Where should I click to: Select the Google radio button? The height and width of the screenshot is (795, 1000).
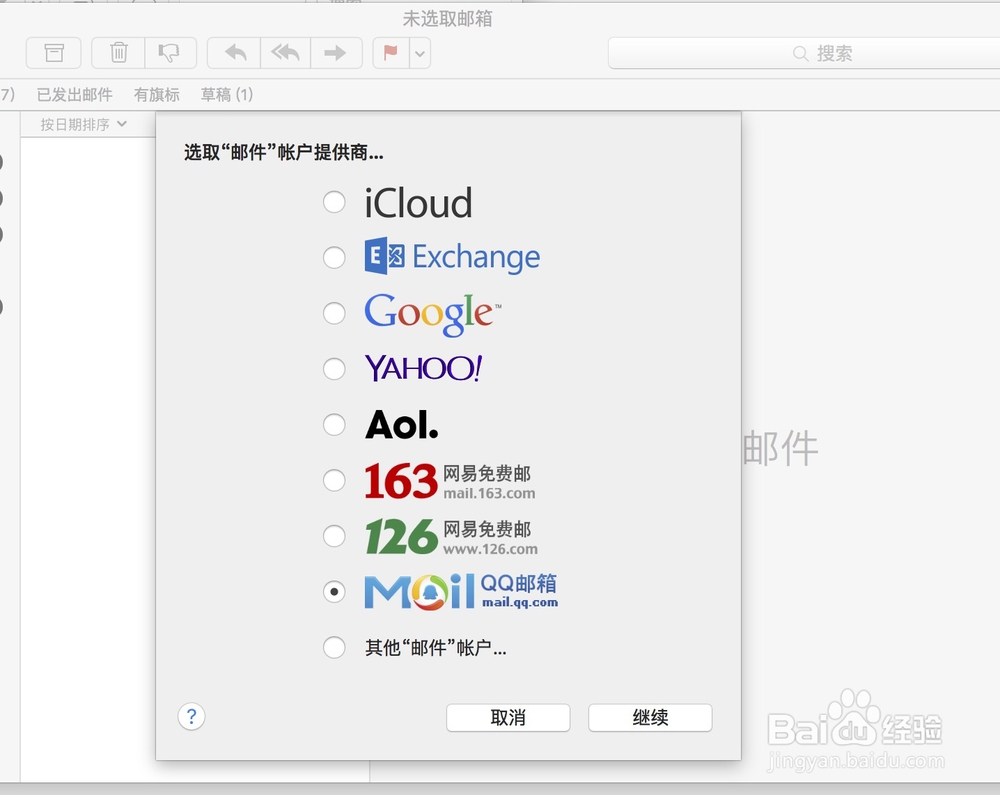334,313
